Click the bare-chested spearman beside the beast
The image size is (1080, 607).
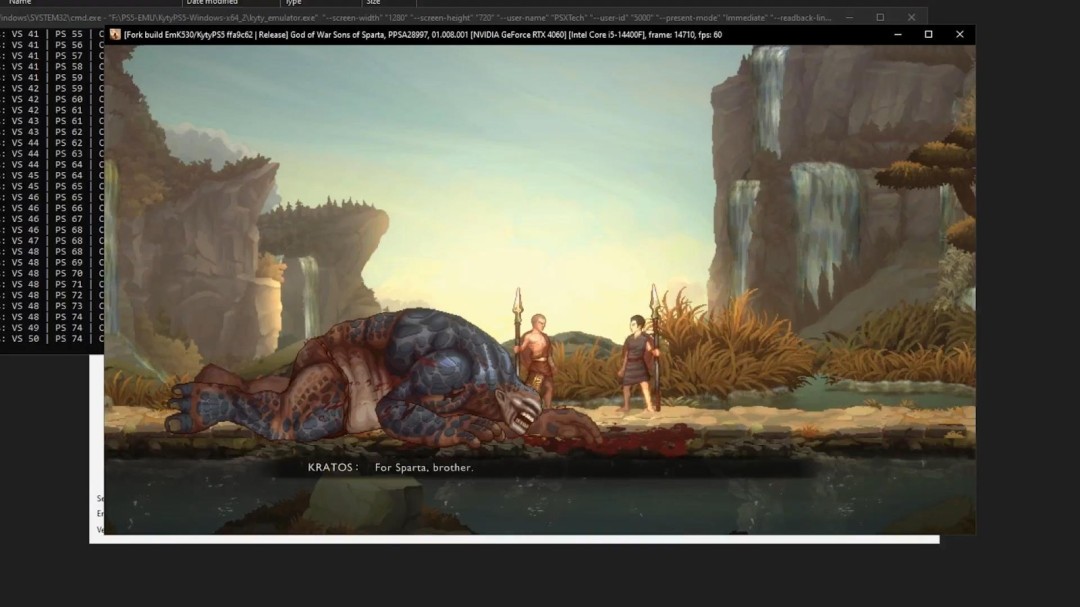pos(536,358)
